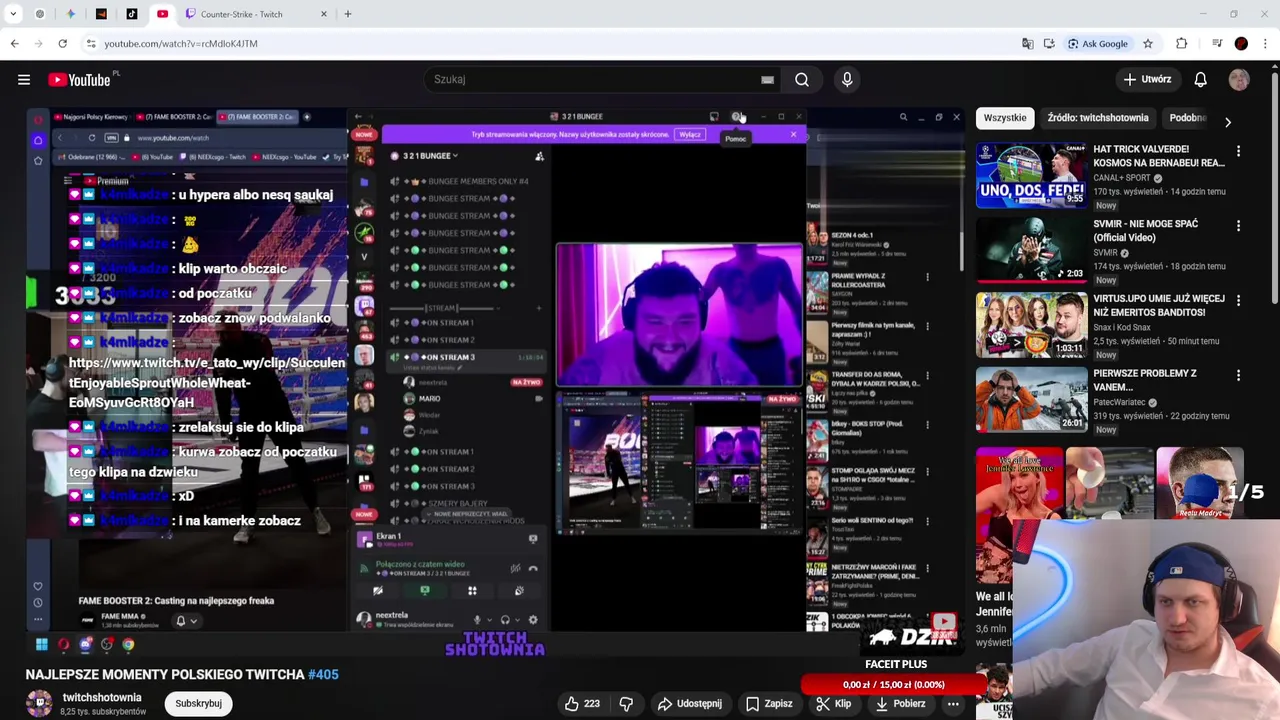Open the PatecWariatec channel name
The width and height of the screenshot is (1280, 720).
1119,402
